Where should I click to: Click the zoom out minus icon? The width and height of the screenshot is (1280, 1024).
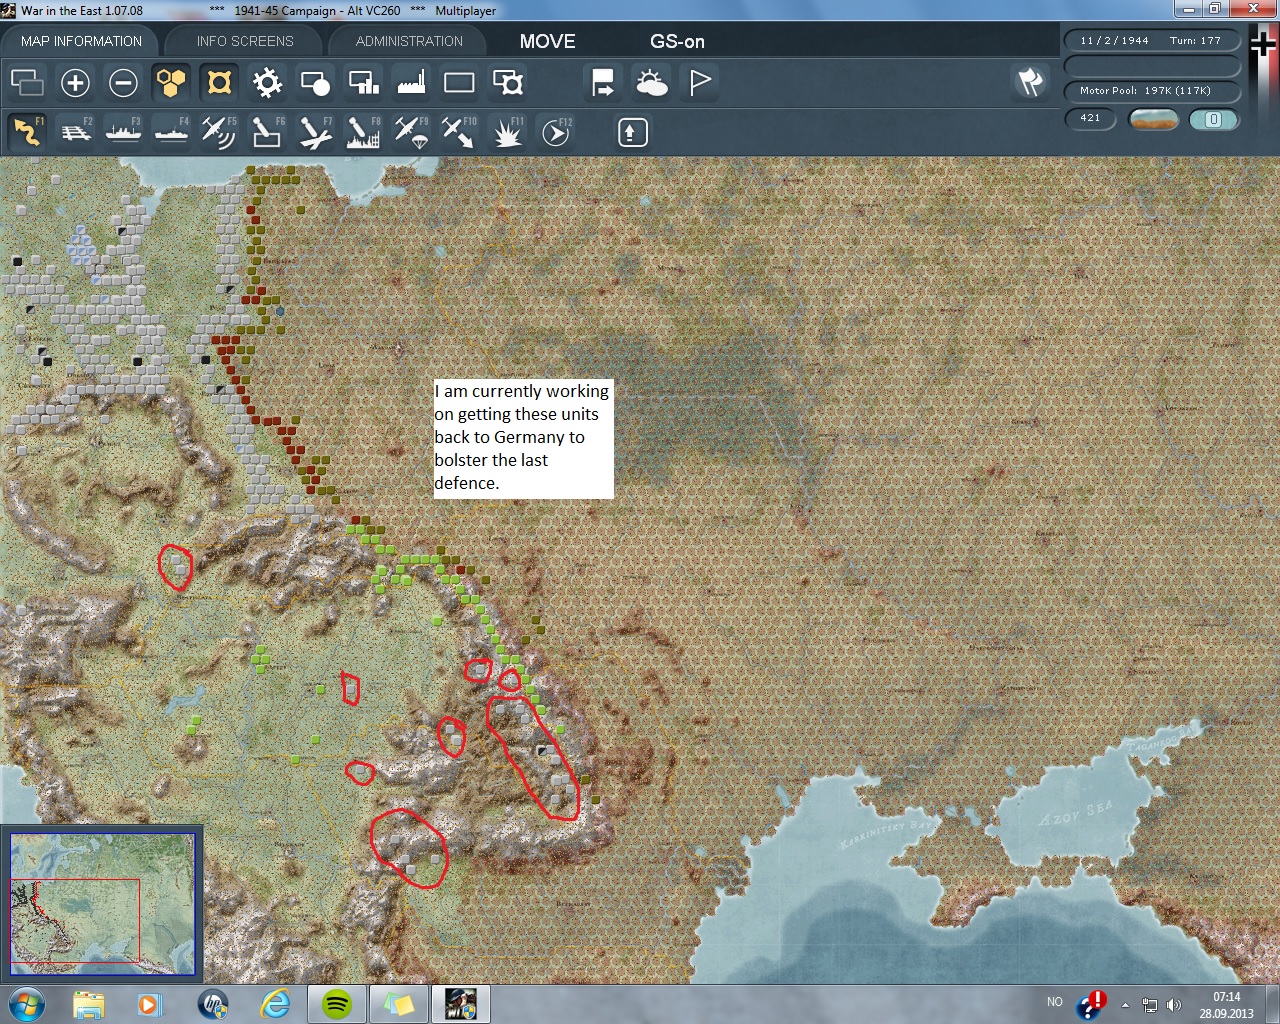tap(123, 83)
